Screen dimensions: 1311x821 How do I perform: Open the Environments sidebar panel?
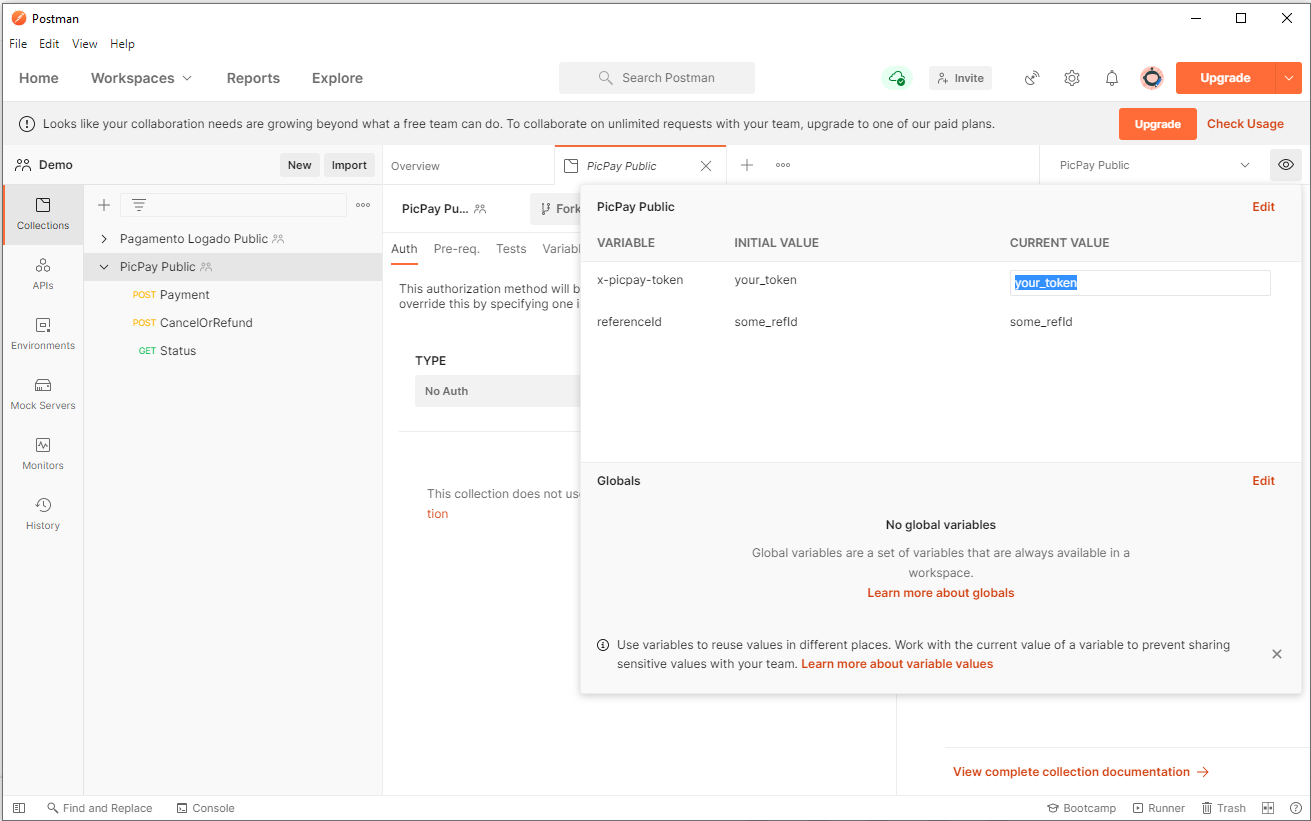[43, 334]
